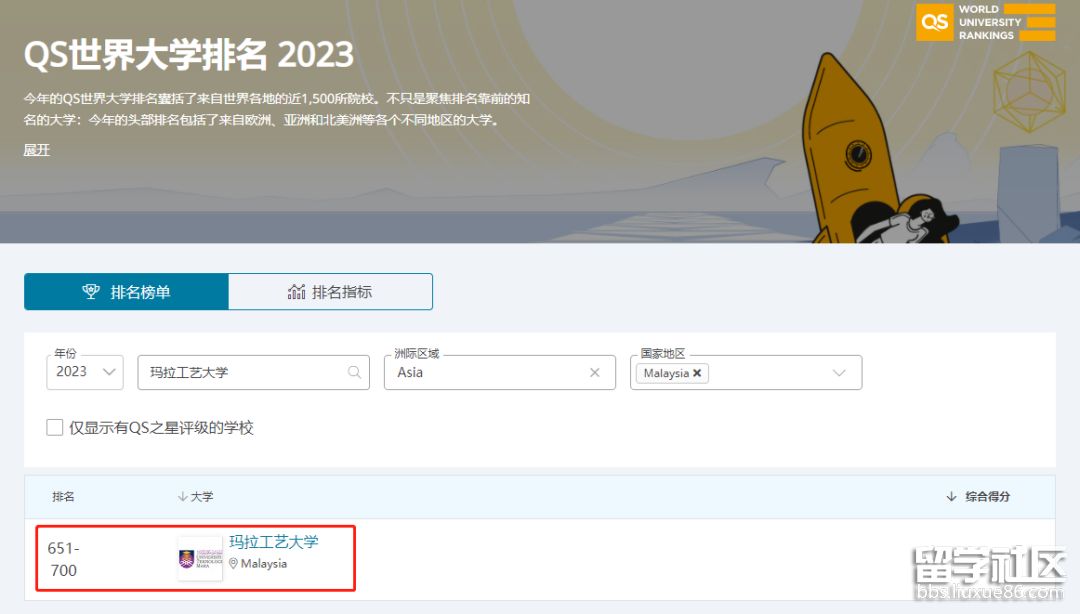Open the year 2023 dropdown

tap(85, 372)
